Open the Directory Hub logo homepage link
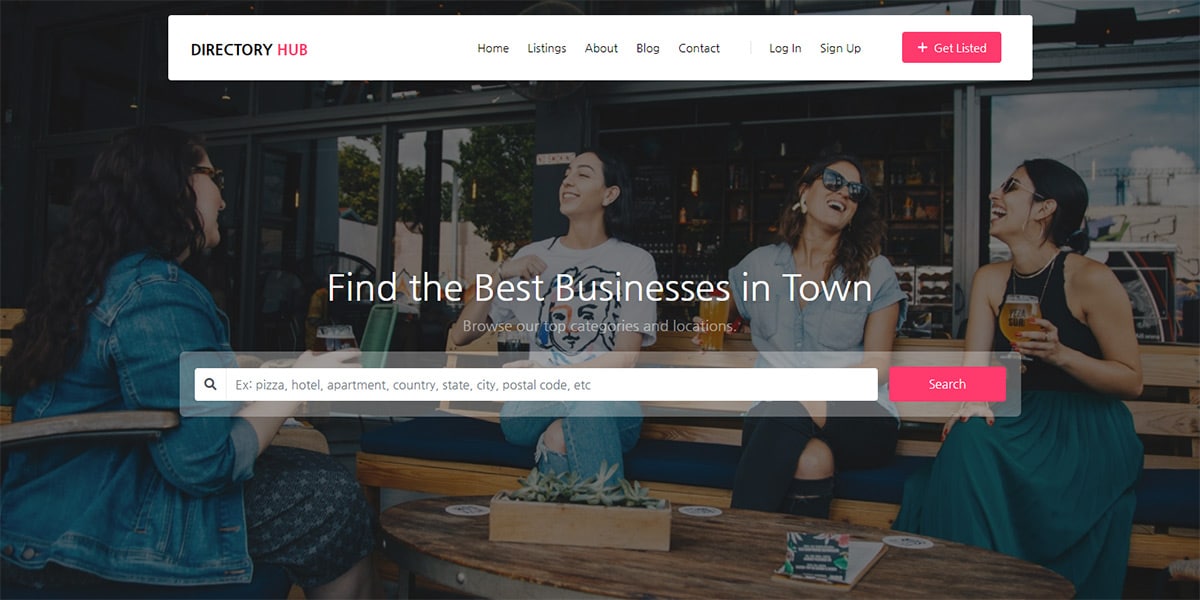Image resolution: width=1200 pixels, height=600 pixels. pyautogui.click(x=249, y=49)
